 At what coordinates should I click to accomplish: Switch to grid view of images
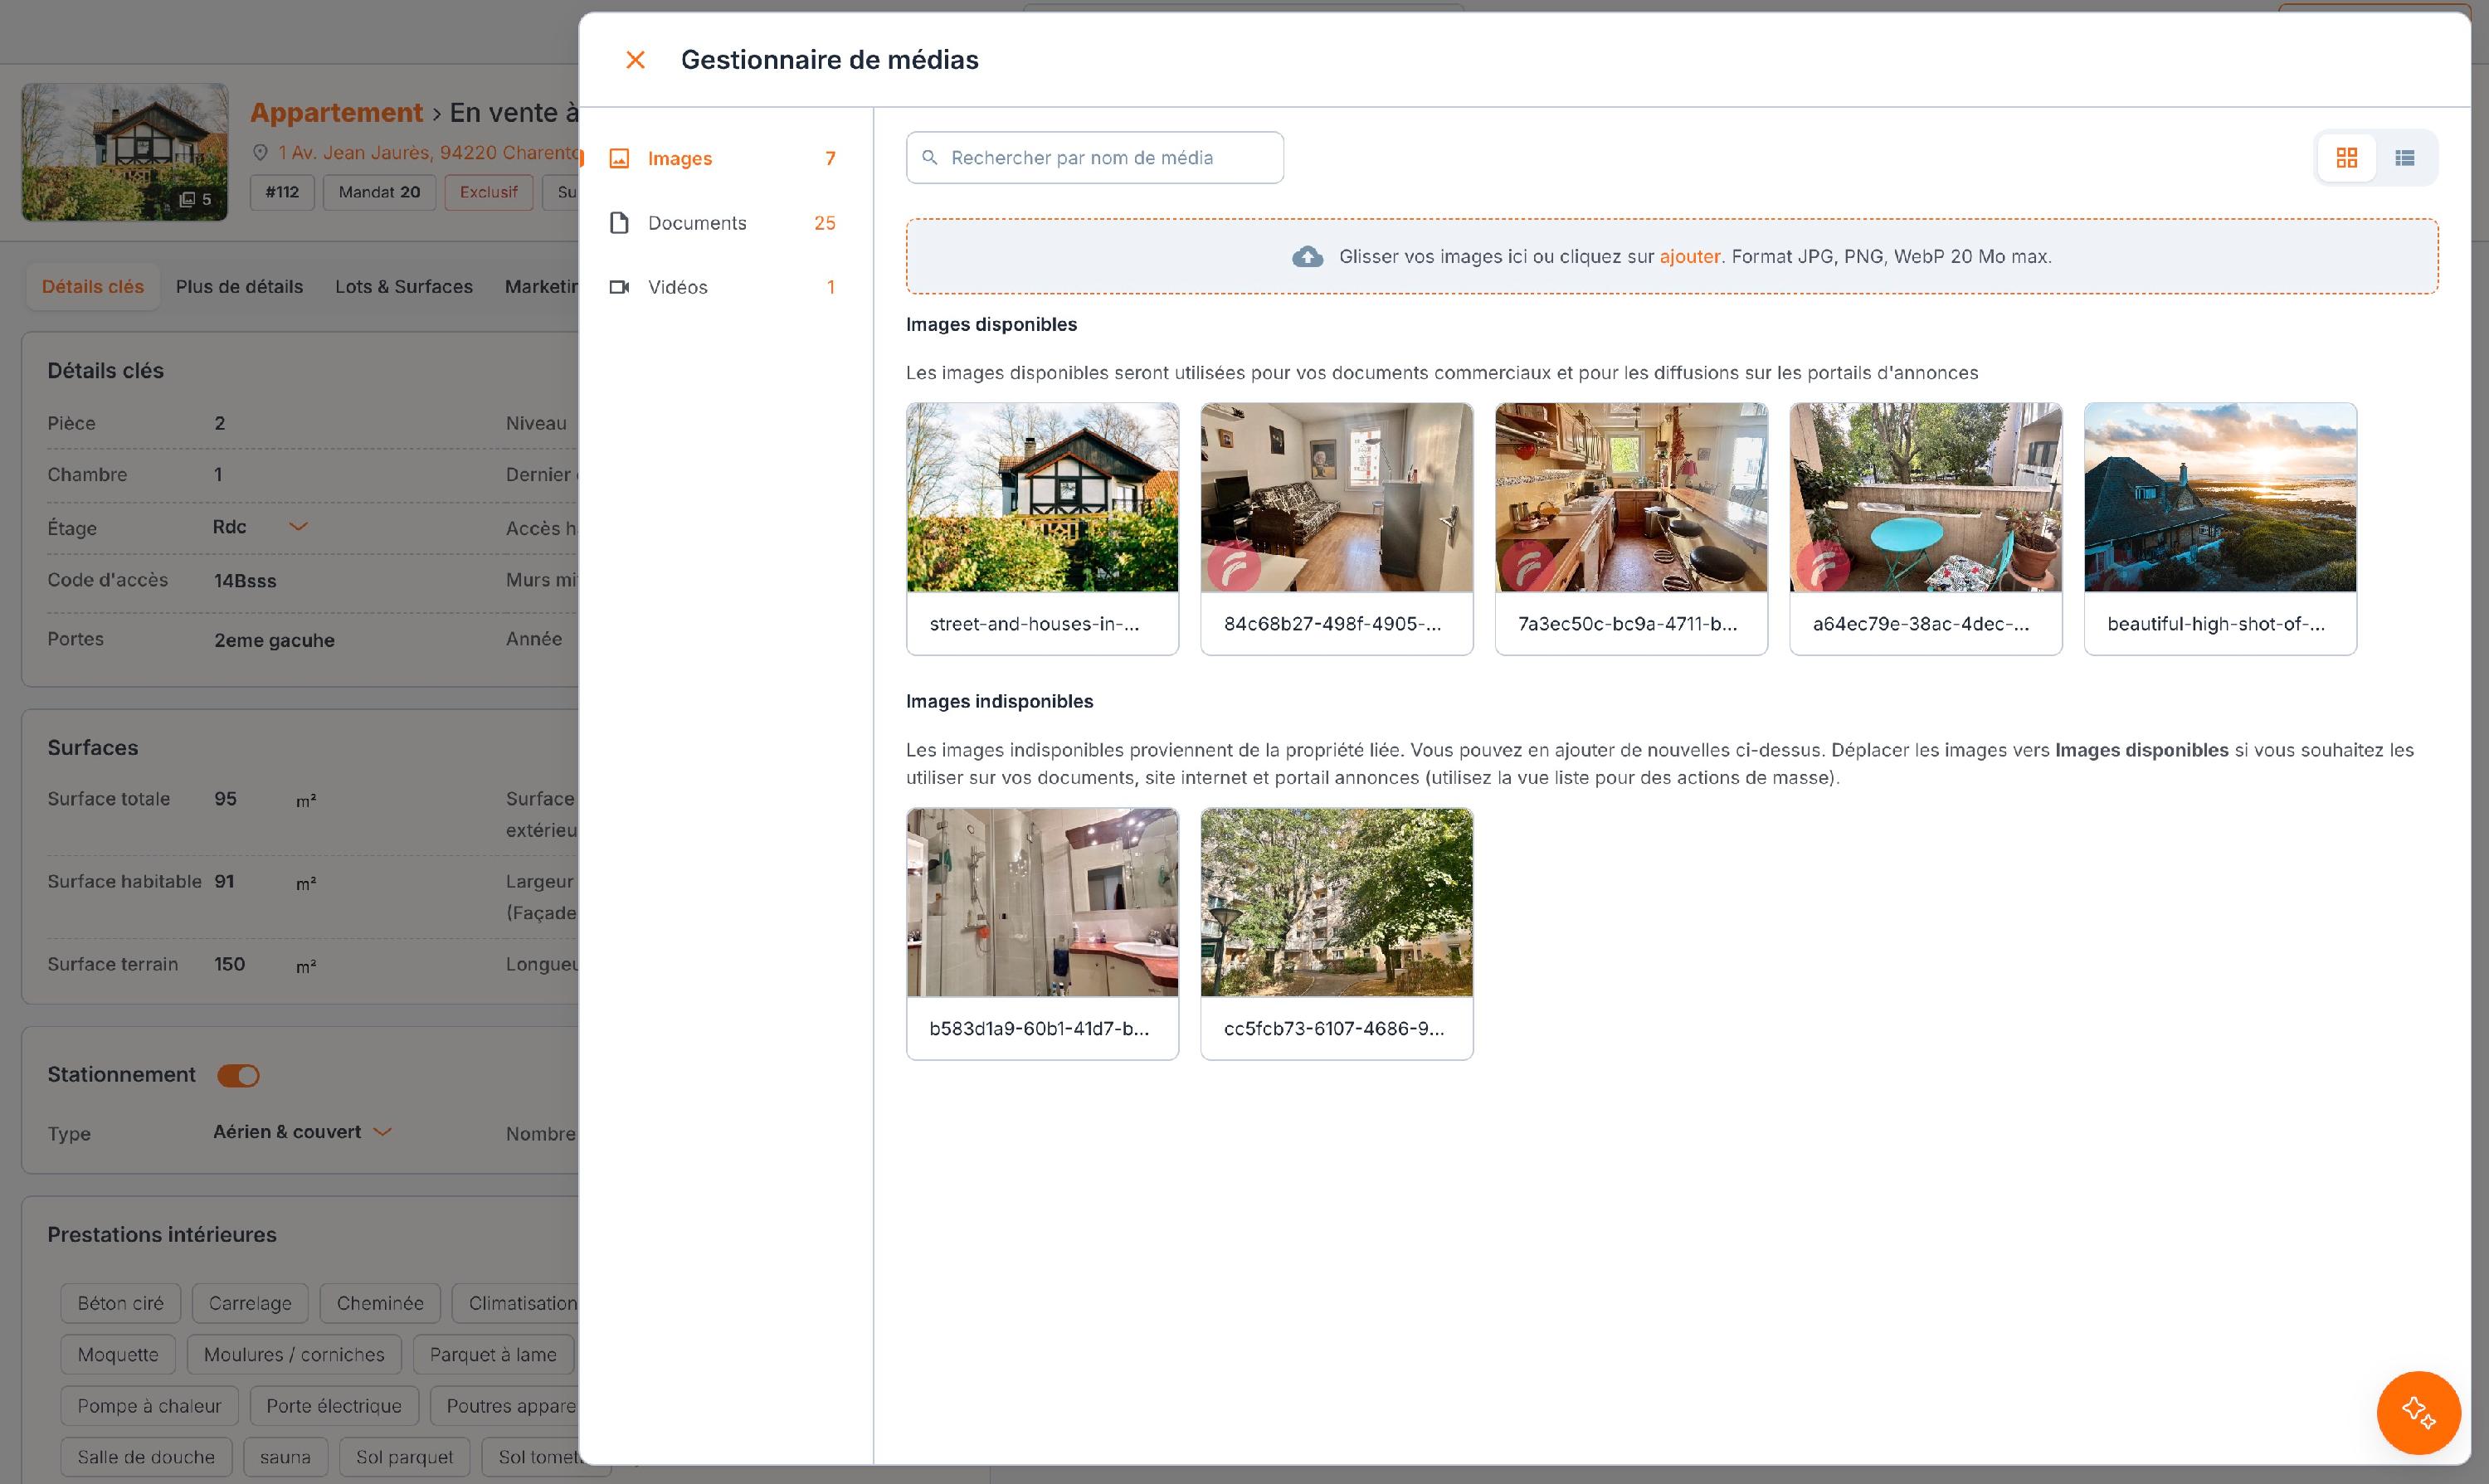[x=2346, y=158]
